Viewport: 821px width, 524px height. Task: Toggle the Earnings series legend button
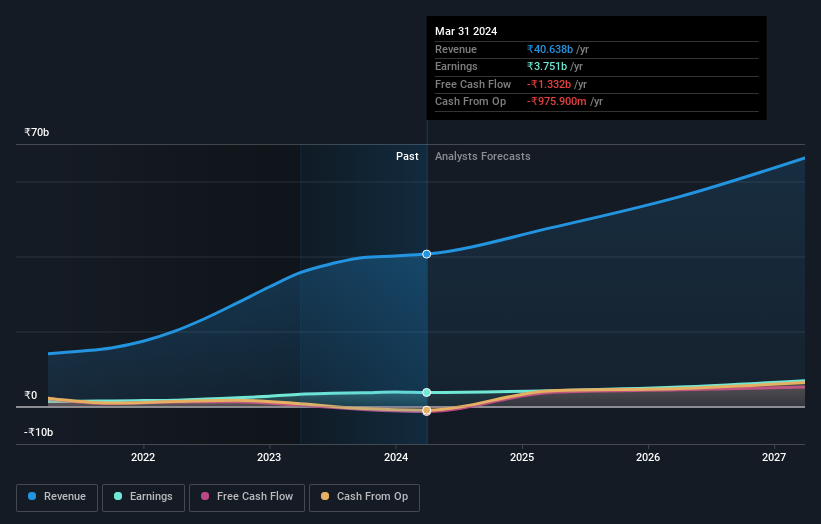pyautogui.click(x=143, y=497)
